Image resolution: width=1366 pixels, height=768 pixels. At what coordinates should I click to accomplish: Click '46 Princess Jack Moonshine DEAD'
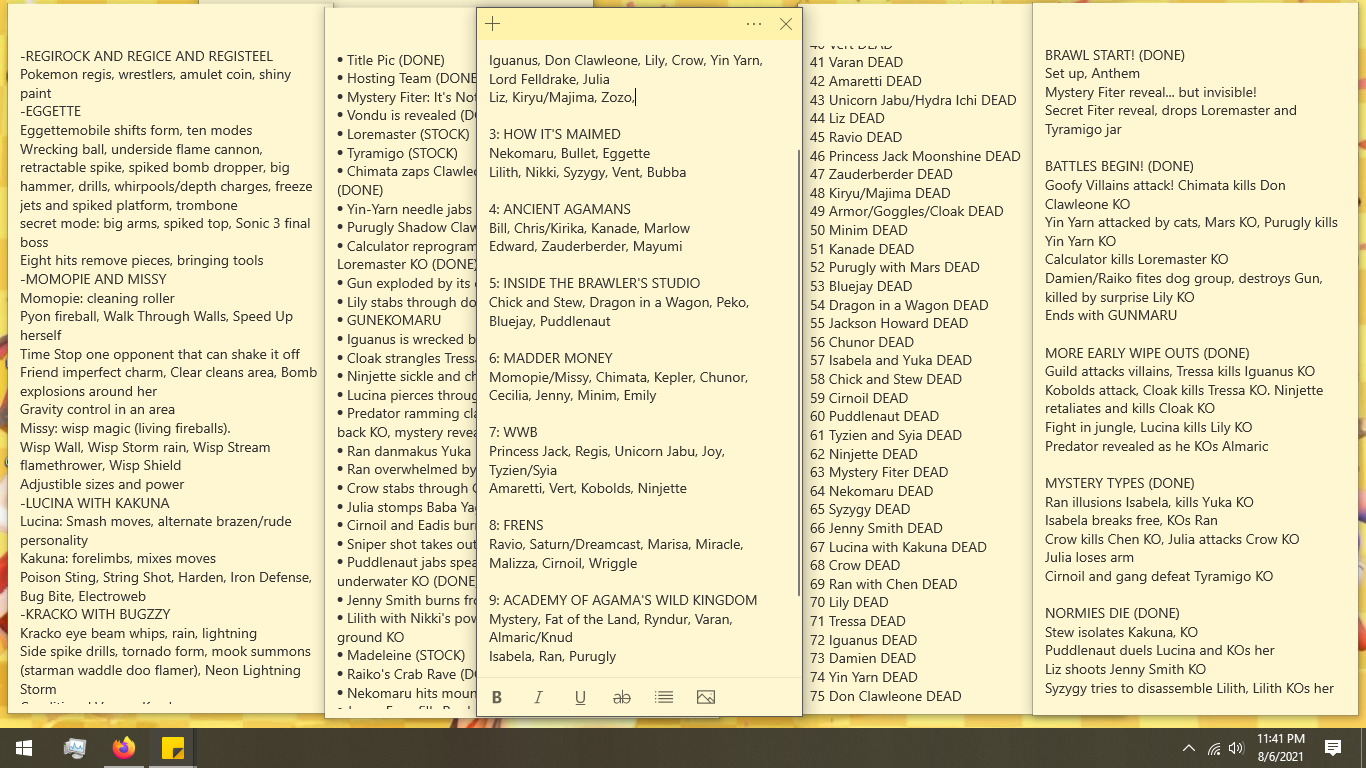tap(915, 156)
